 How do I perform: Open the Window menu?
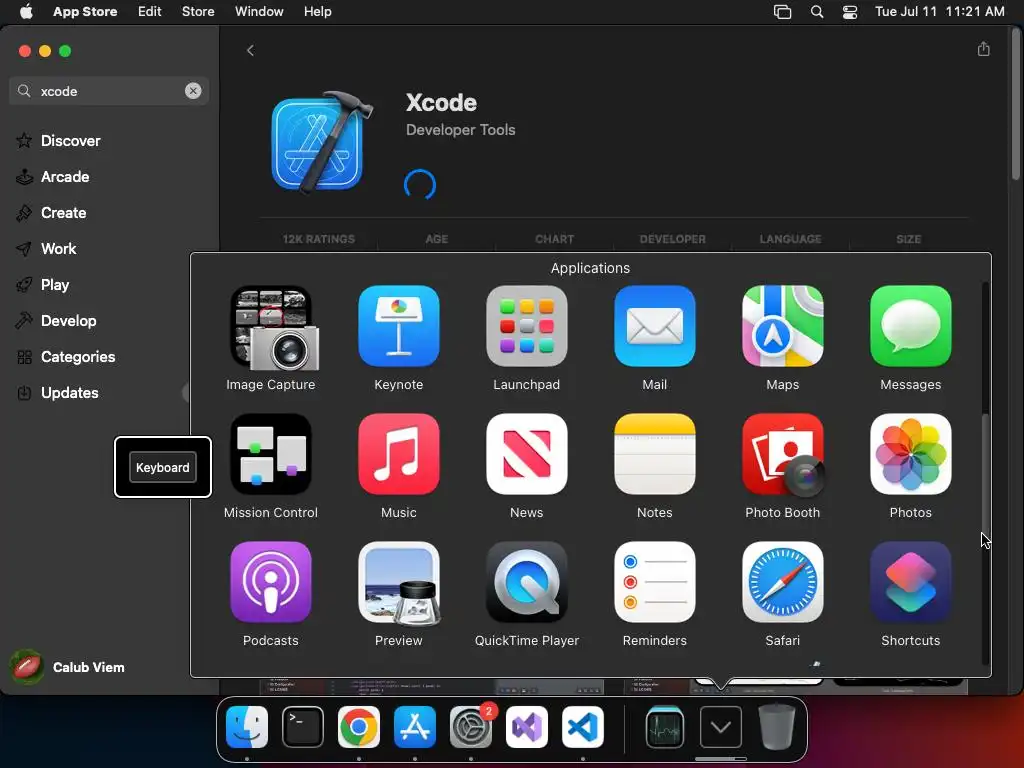click(x=259, y=11)
